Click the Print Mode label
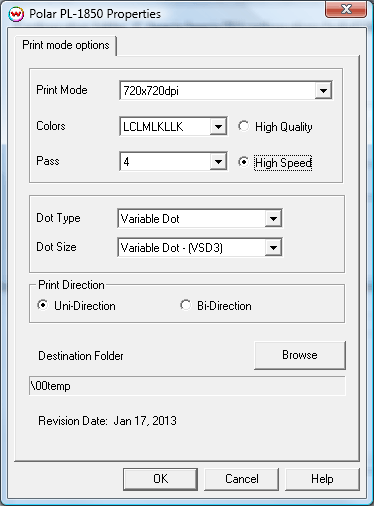Screen dimensions: 374x506 [x=62, y=90]
